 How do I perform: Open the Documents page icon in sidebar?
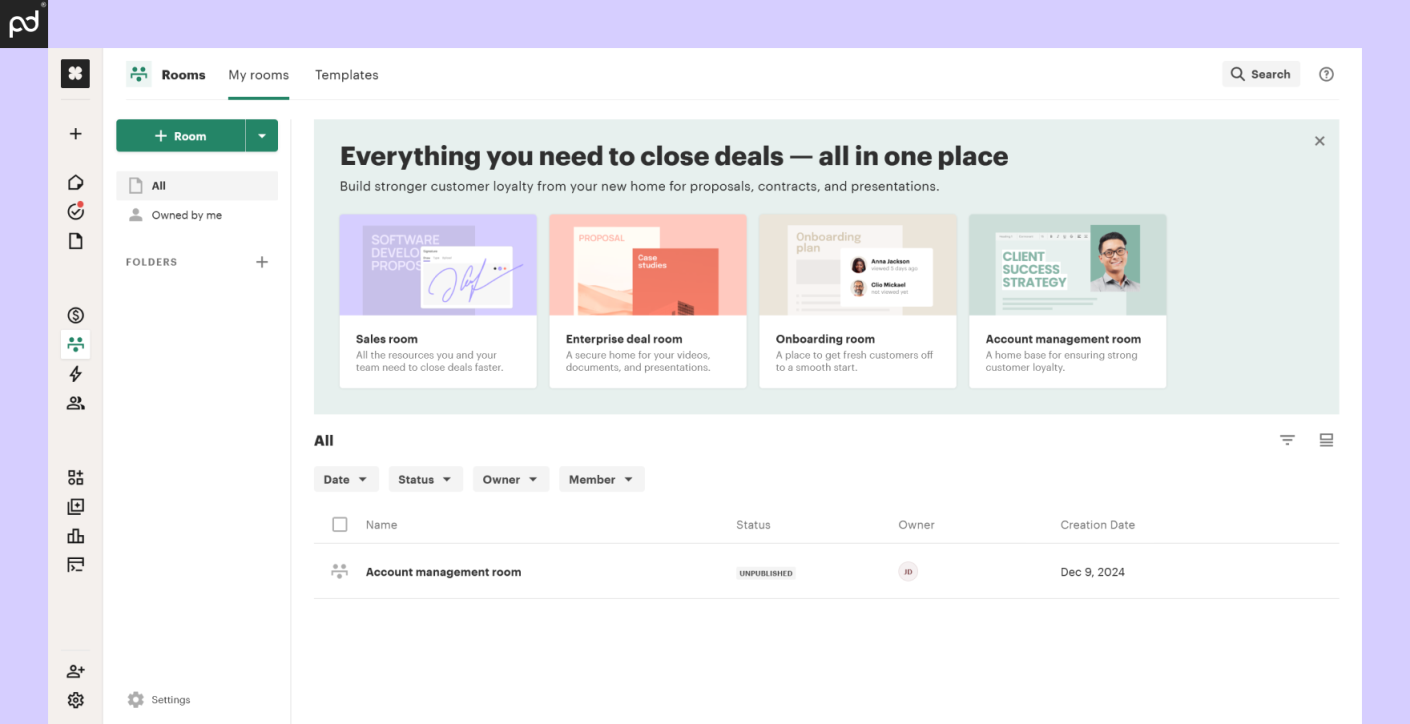(x=75, y=241)
